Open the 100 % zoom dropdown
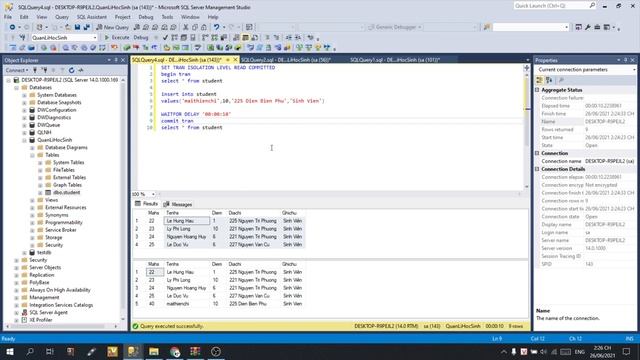The width and height of the screenshot is (640, 360). pos(153,194)
